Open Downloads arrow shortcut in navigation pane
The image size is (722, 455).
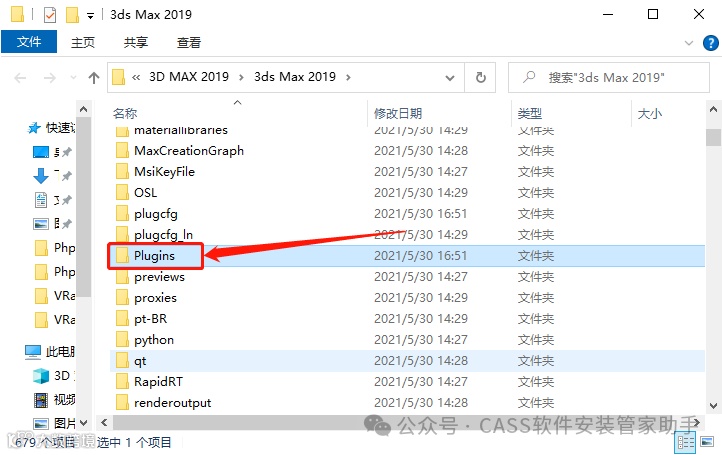point(41,175)
